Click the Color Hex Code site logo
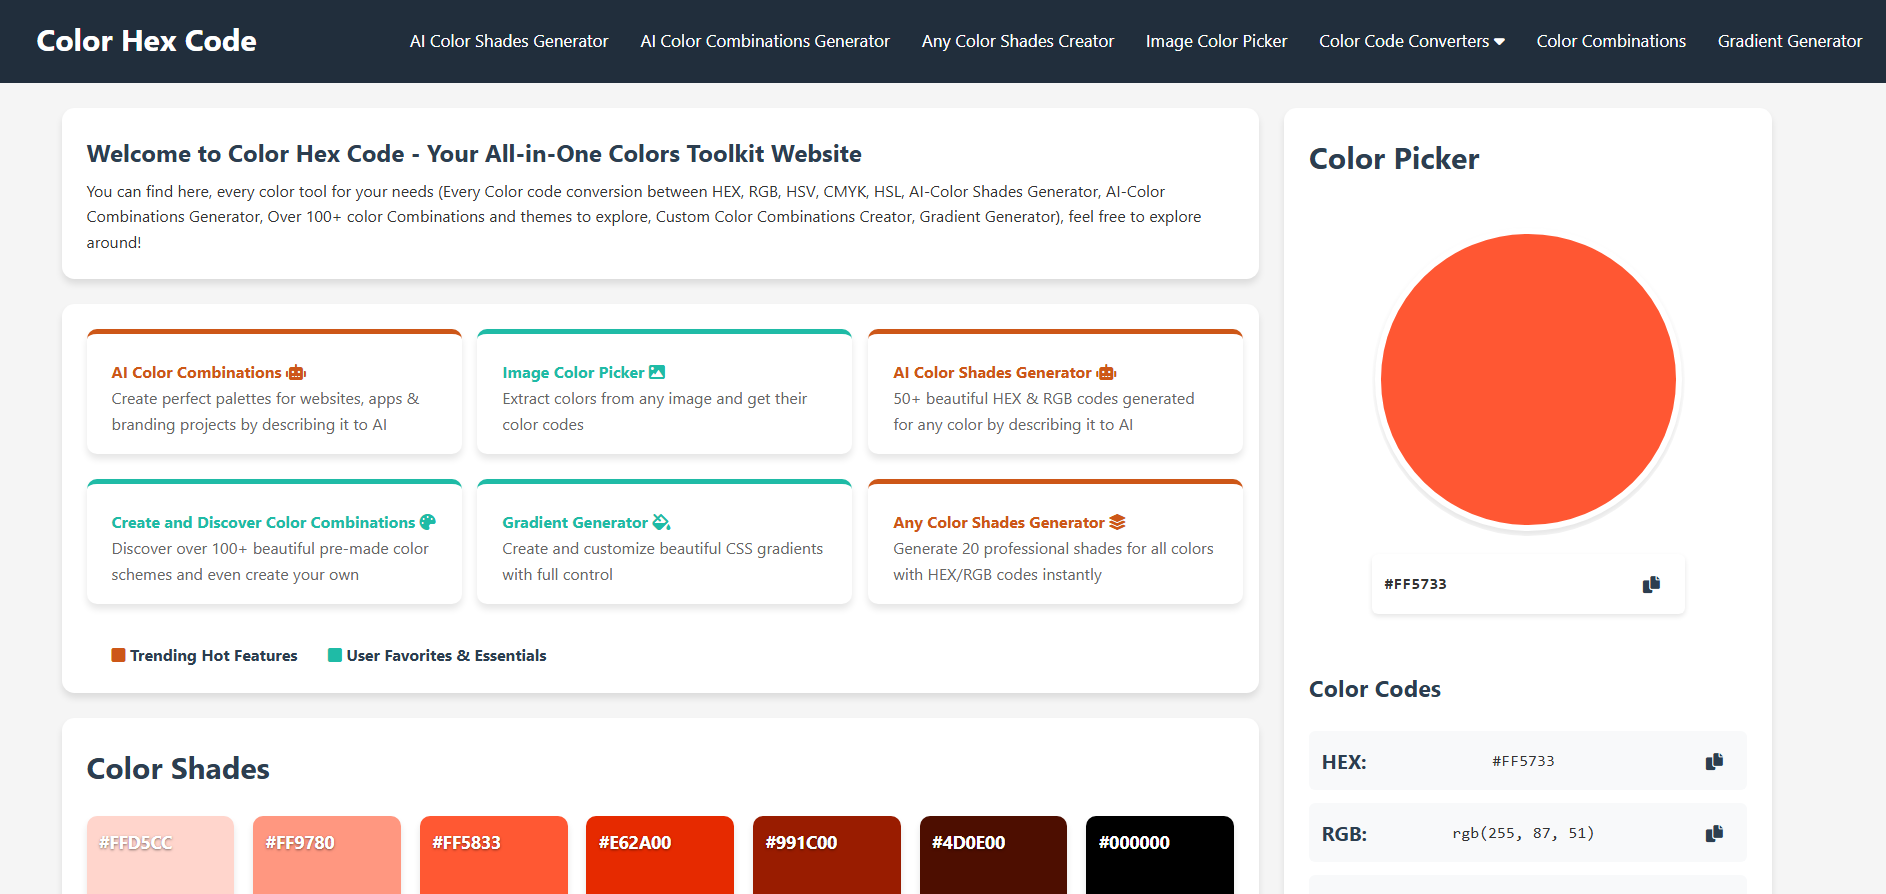Viewport: 1886px width, 894px height. [x=147, y=41]
